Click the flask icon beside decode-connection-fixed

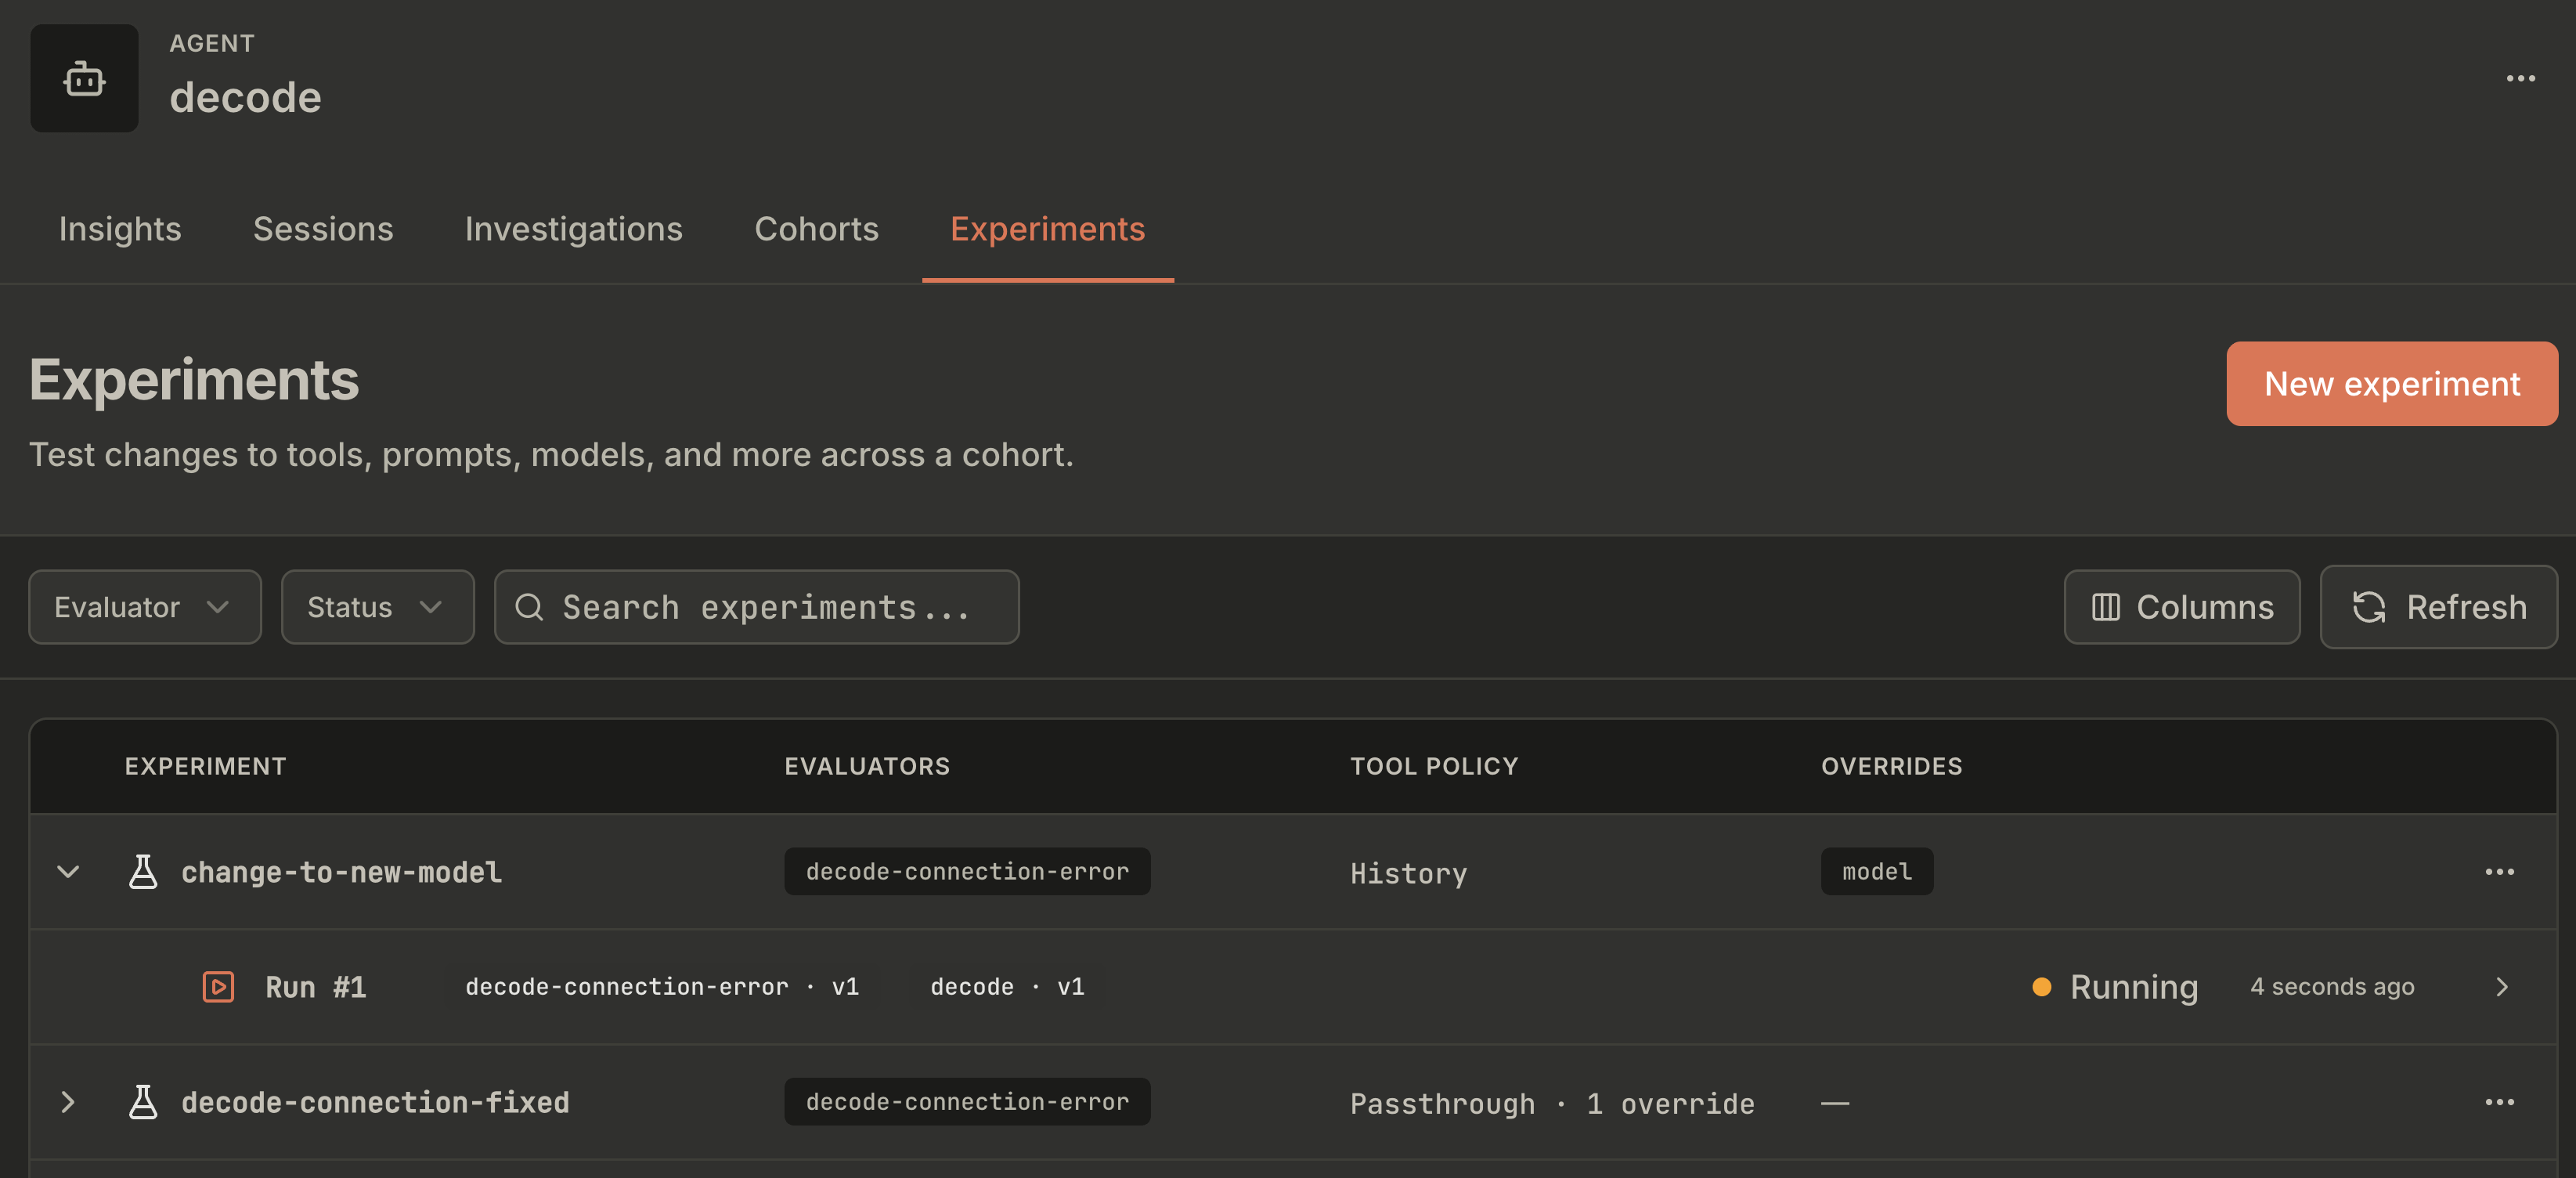click(x=143, y=1102)
